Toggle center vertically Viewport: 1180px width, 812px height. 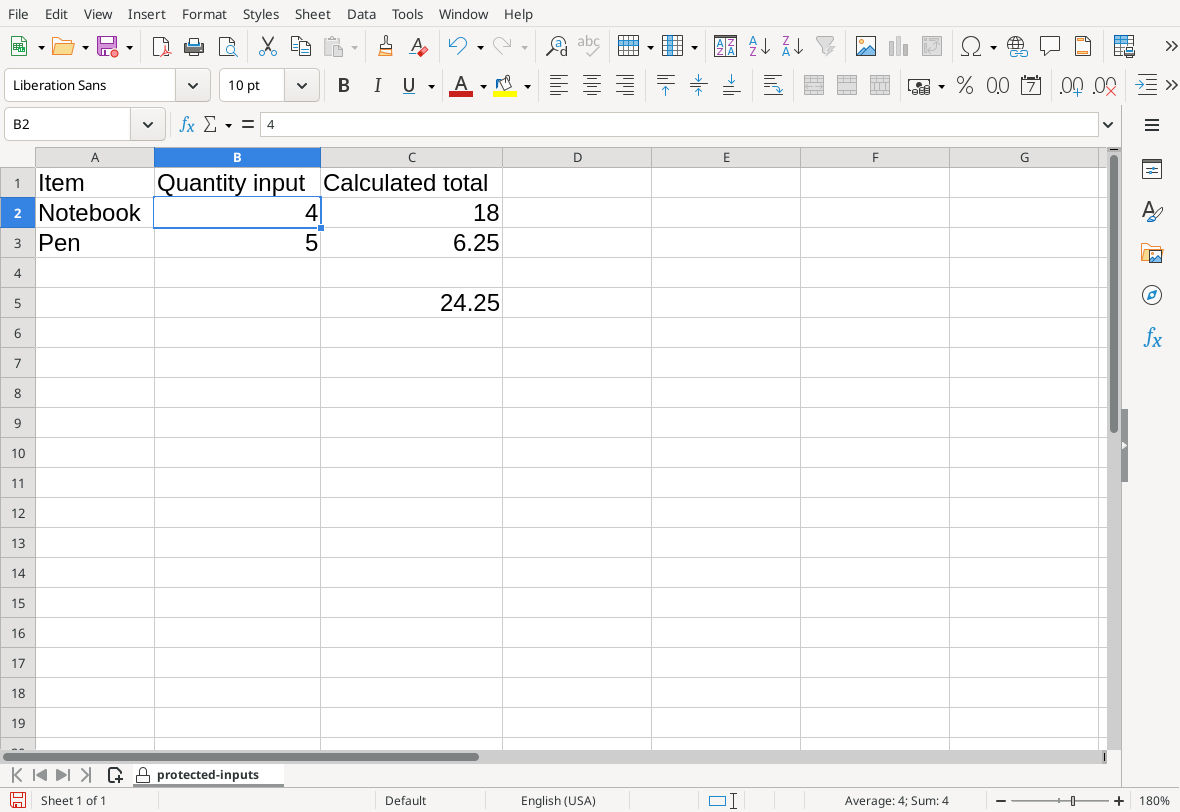698,86
